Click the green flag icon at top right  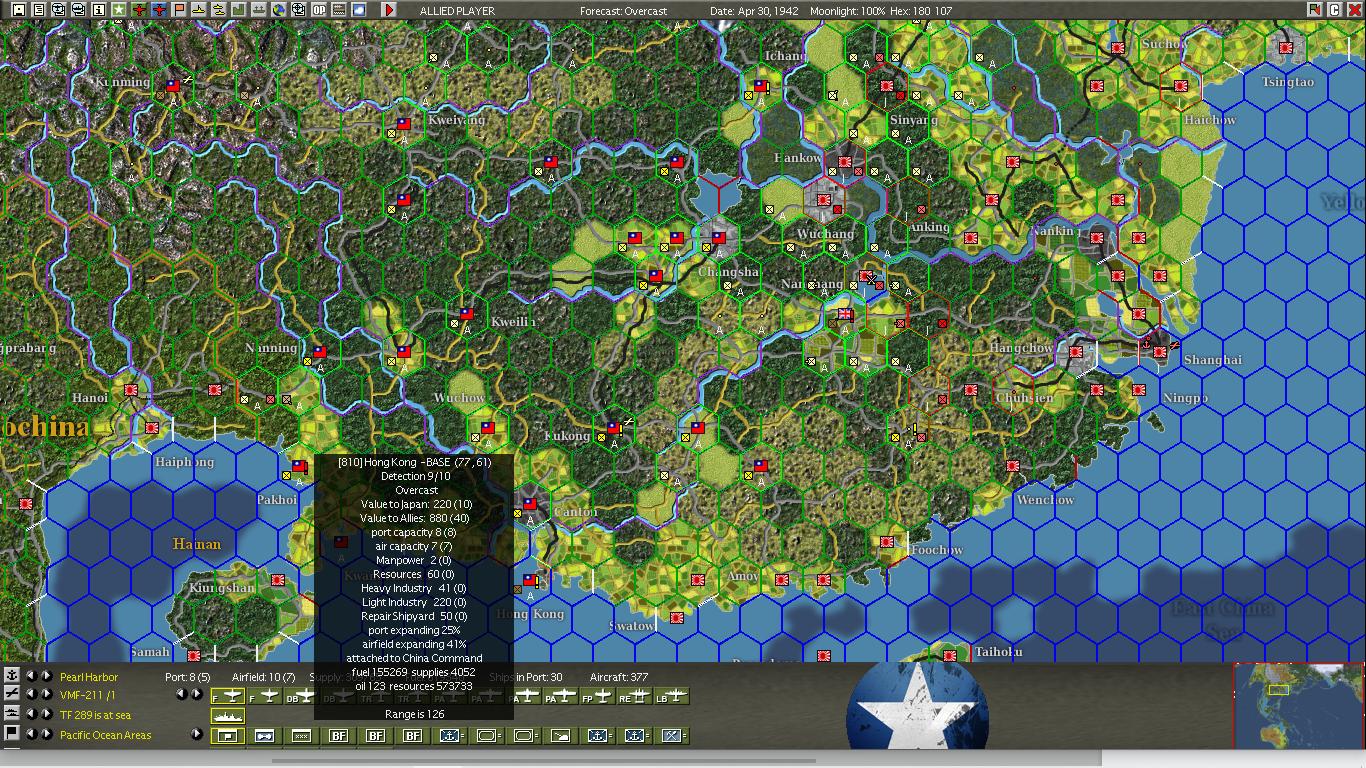coord(1314,9)
